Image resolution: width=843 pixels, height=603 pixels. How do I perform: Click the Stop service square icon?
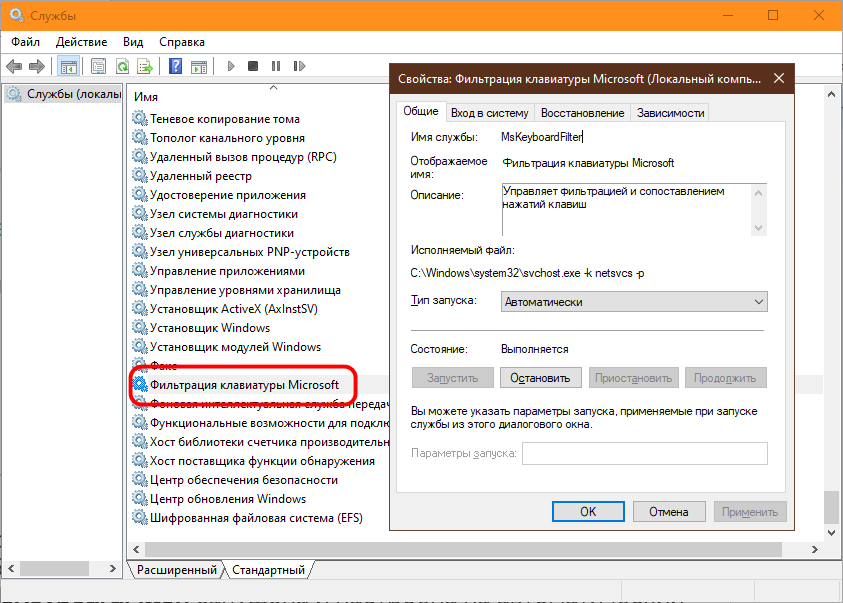tap(253, 66)
